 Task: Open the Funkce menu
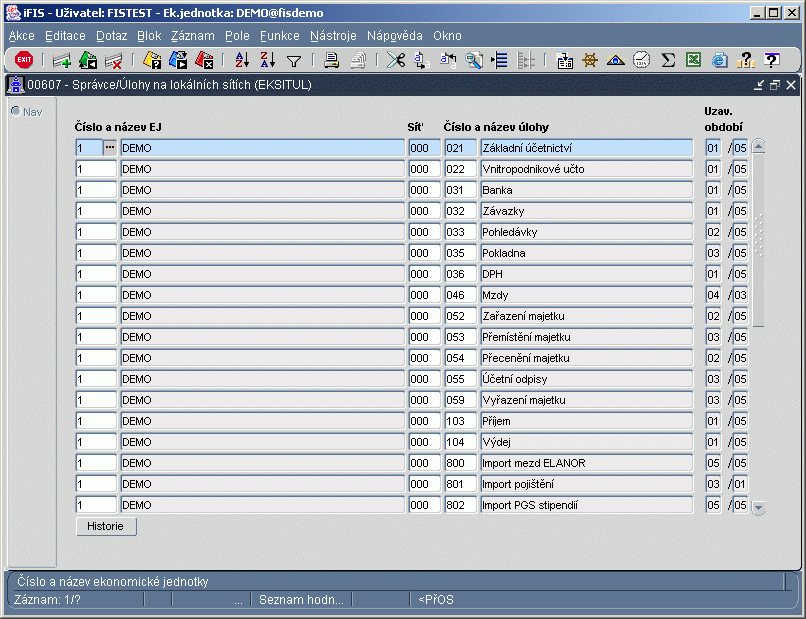coord(280,36)
